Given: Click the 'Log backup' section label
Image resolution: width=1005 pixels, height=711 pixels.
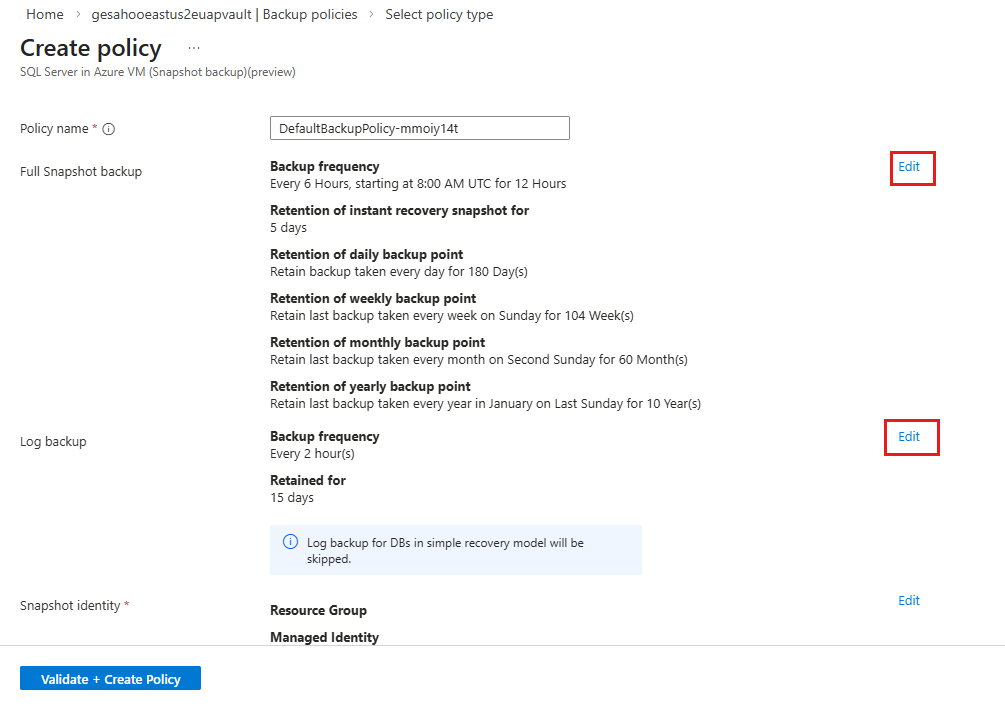Looking at the screenshot, I should coord(53,442).
